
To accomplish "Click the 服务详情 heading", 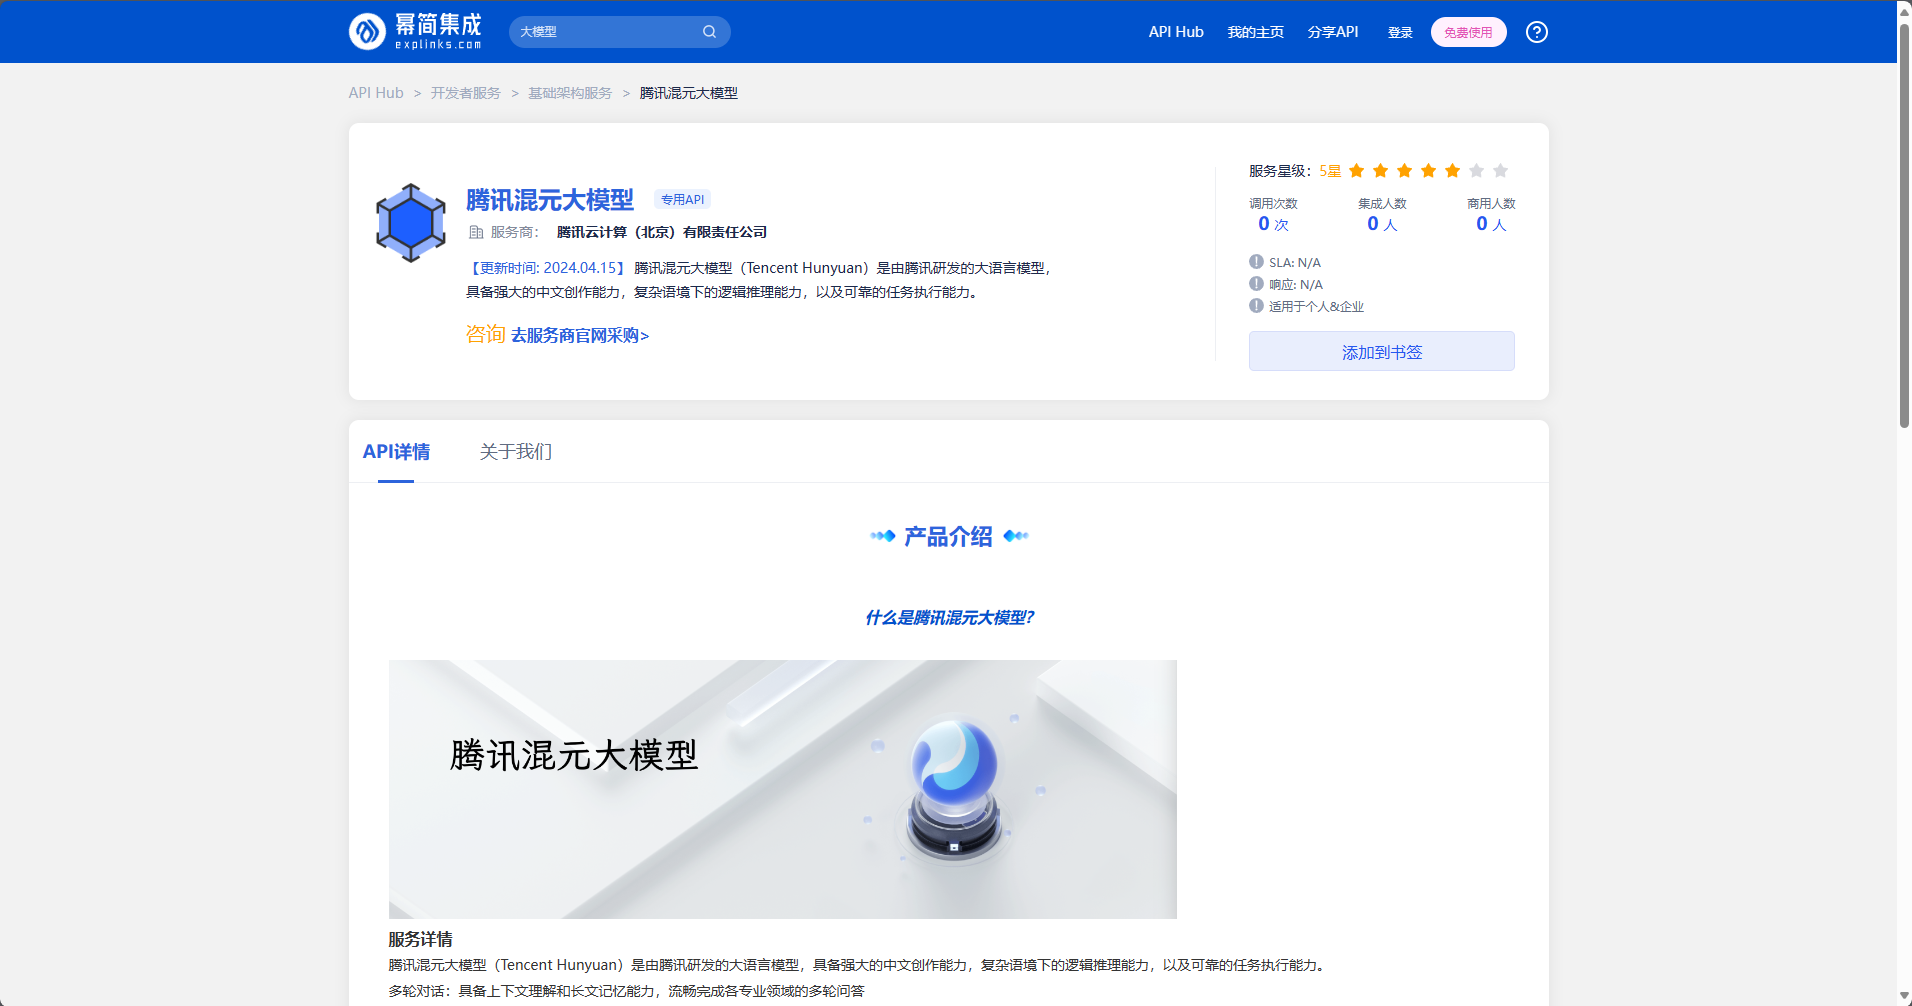I will 421,940.
